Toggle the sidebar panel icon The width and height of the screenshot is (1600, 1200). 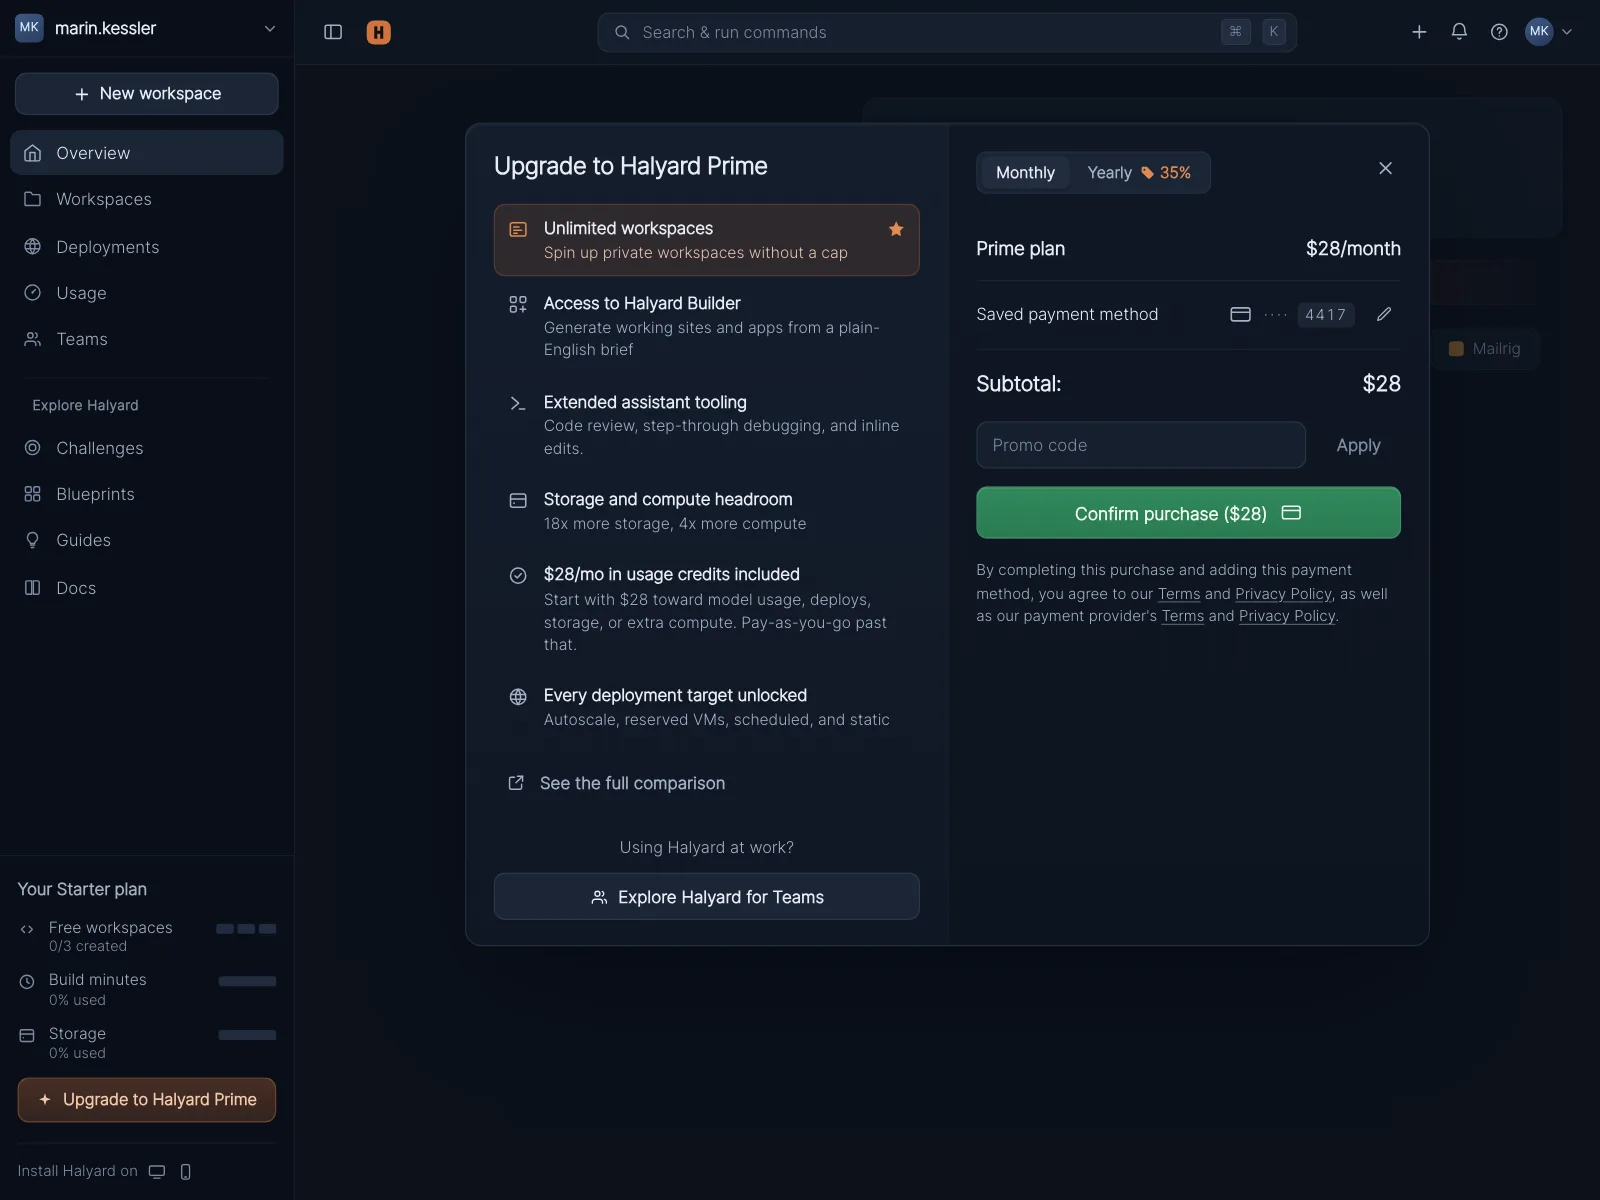click(x=333, y=32)
